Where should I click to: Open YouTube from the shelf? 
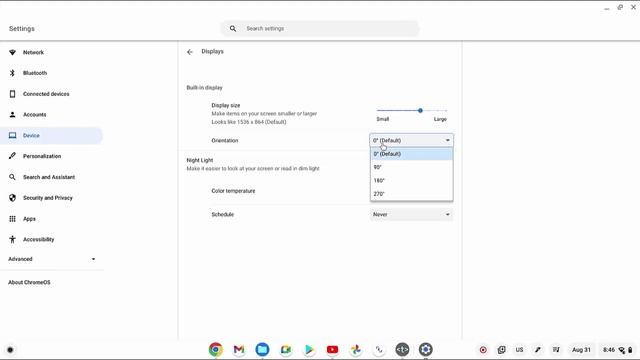[x=332, y=349]
